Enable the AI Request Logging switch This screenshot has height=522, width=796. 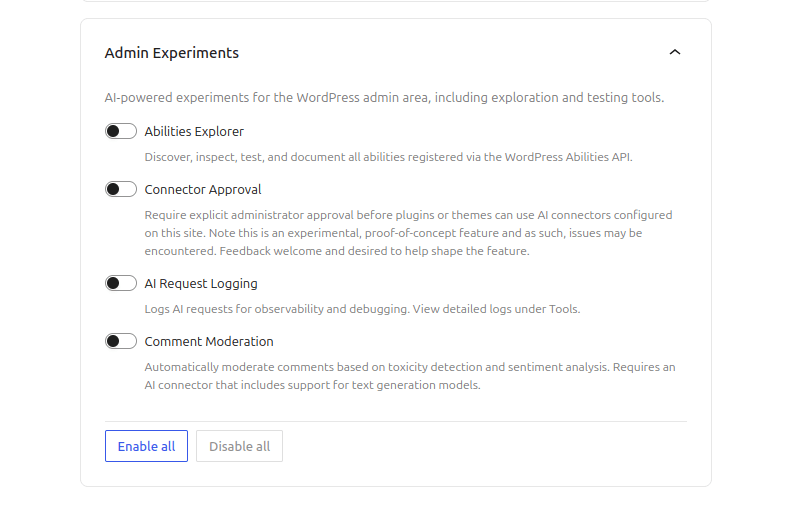pos(121,283)
